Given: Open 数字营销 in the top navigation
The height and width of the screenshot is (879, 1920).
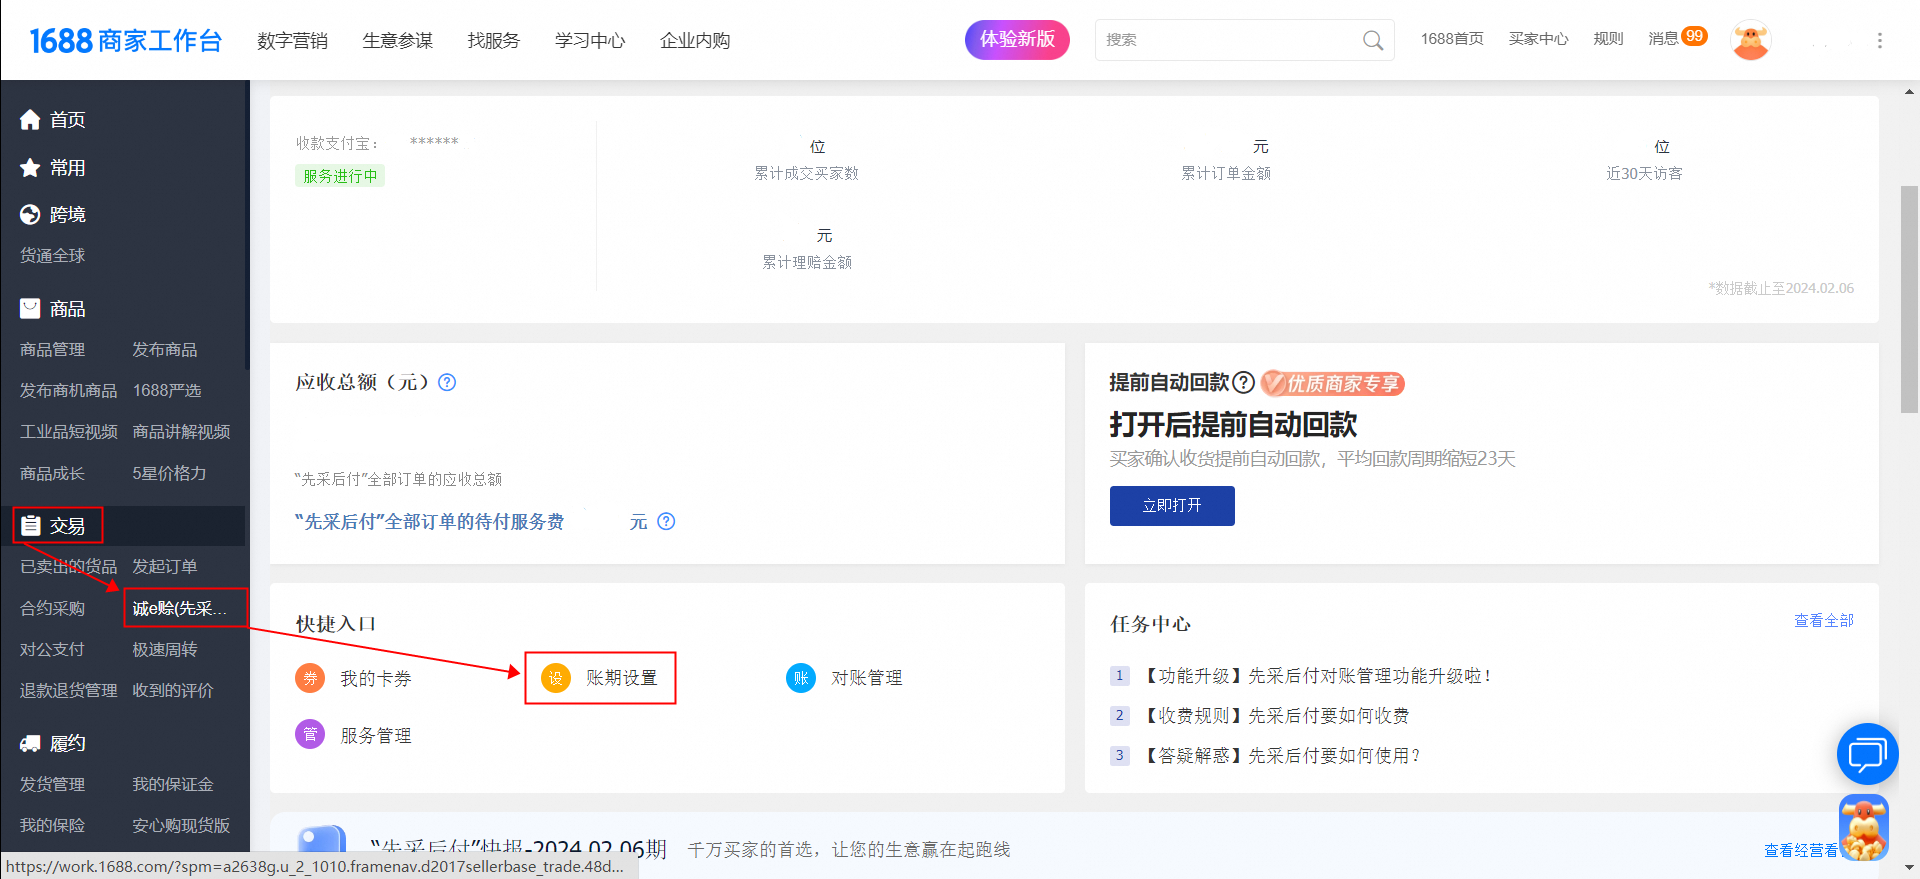Looking at the screenshot, I should tap(292, 40).
